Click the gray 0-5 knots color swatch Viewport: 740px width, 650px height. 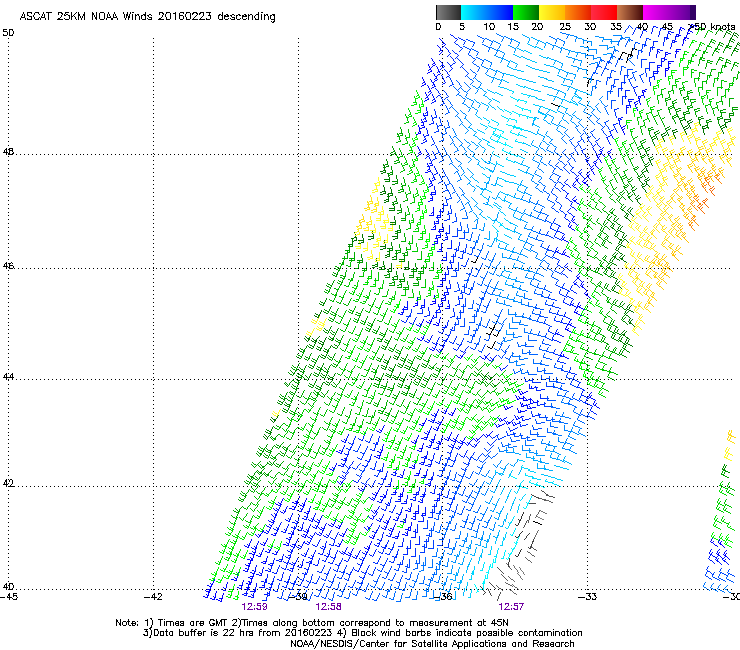pyautogui.click(x=448, y=12)
